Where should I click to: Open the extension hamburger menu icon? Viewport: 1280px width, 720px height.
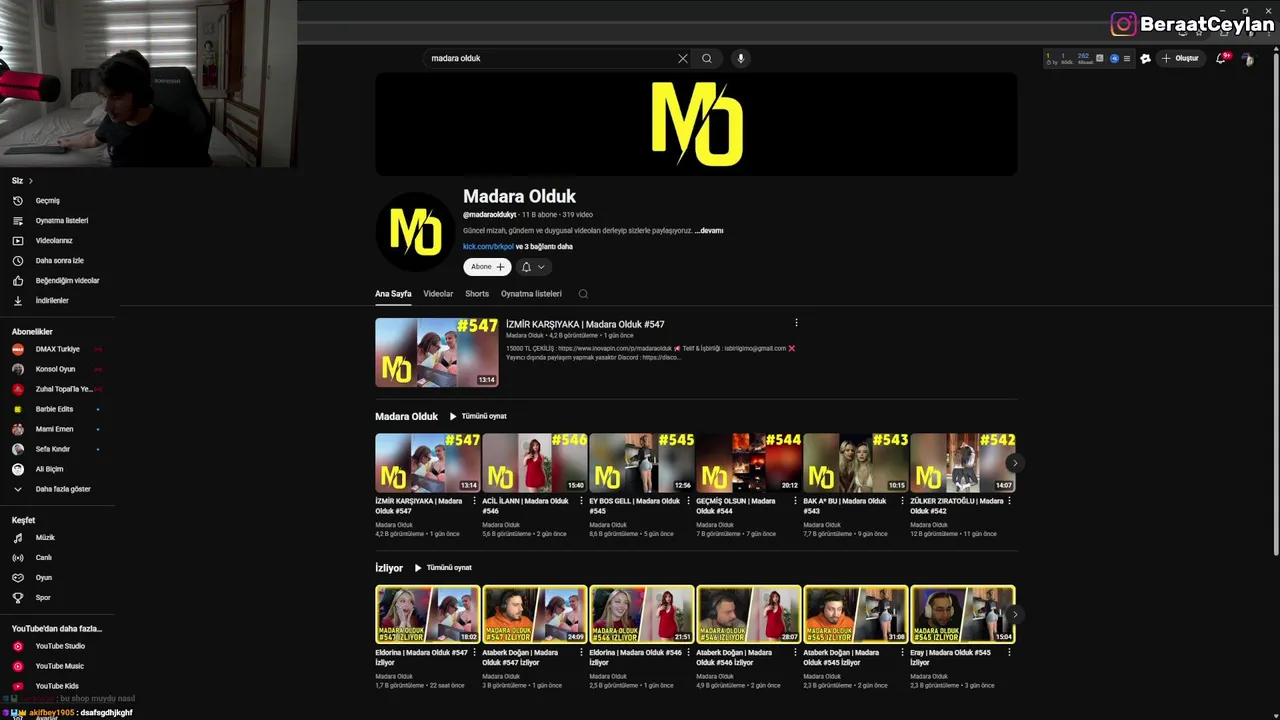1127,58
